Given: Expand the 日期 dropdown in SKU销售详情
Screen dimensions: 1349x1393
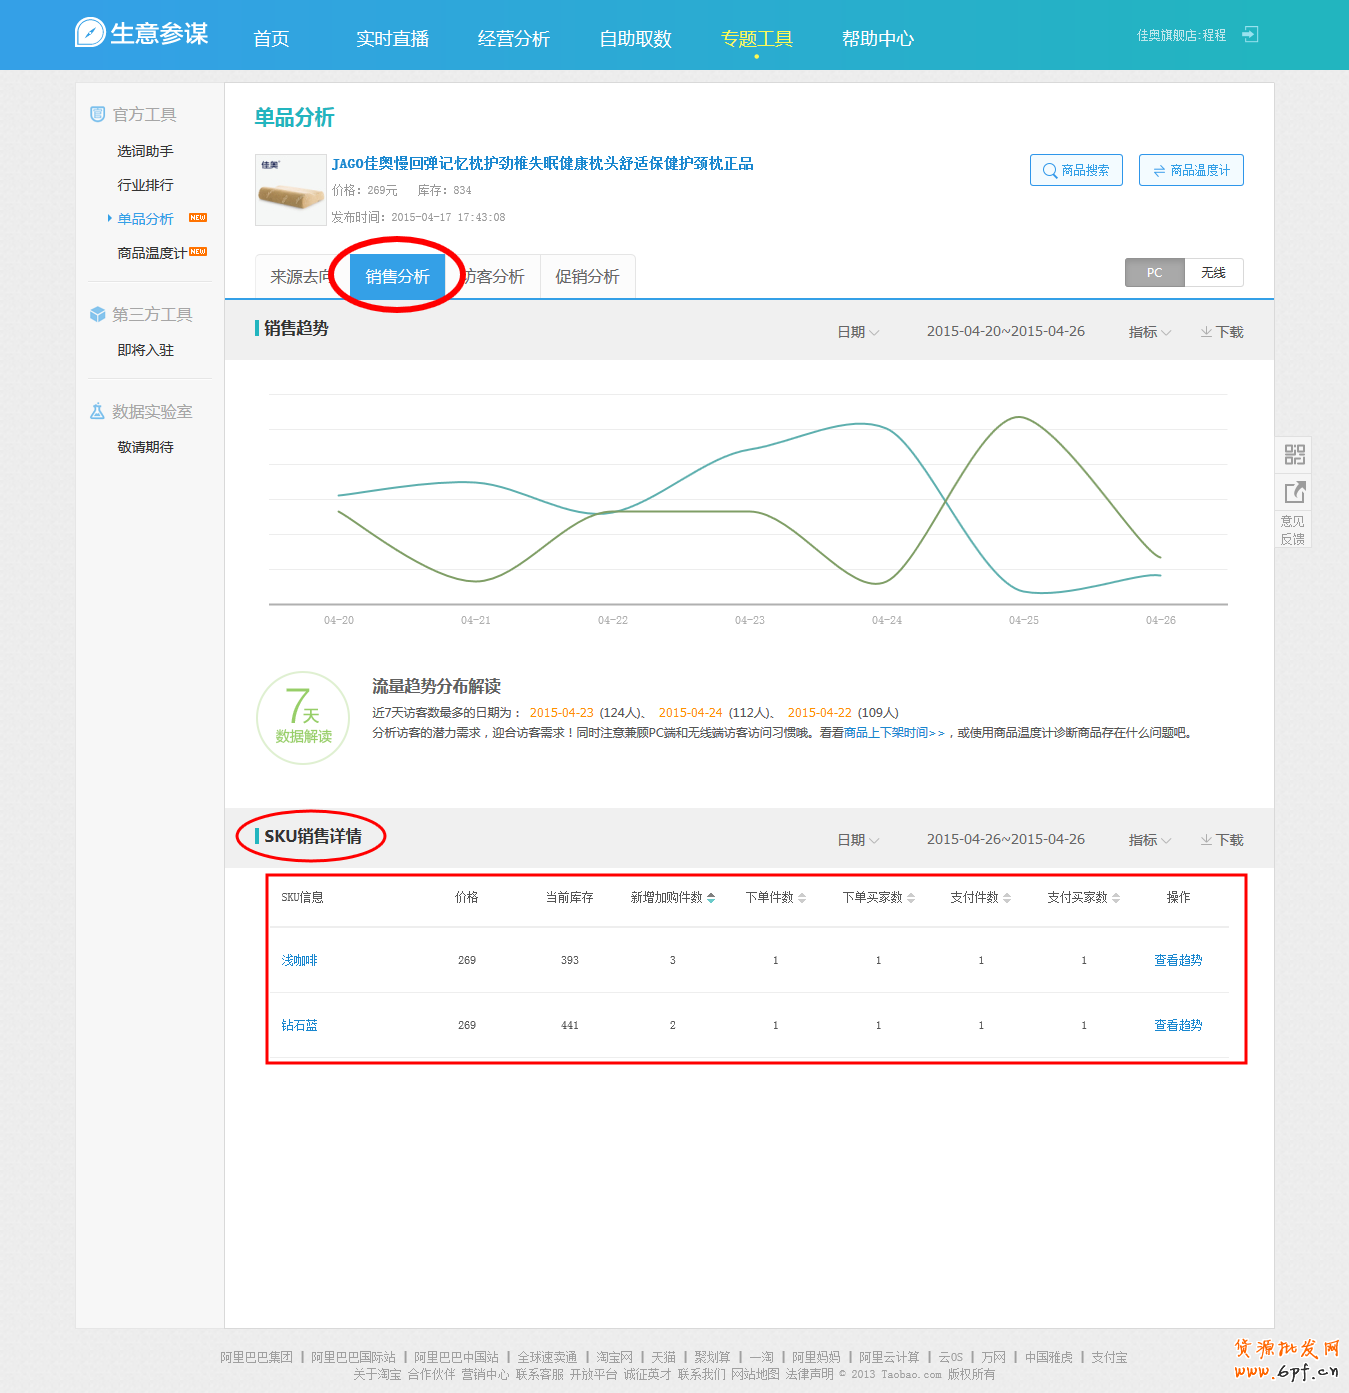Looking at the screenshot, I should coord(858,840).
